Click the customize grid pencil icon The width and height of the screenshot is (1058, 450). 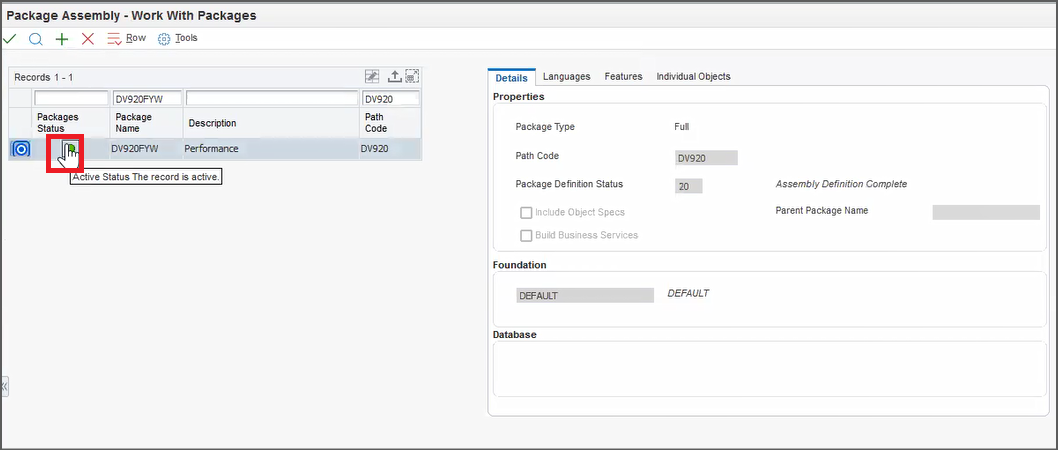tap(372, 76)
